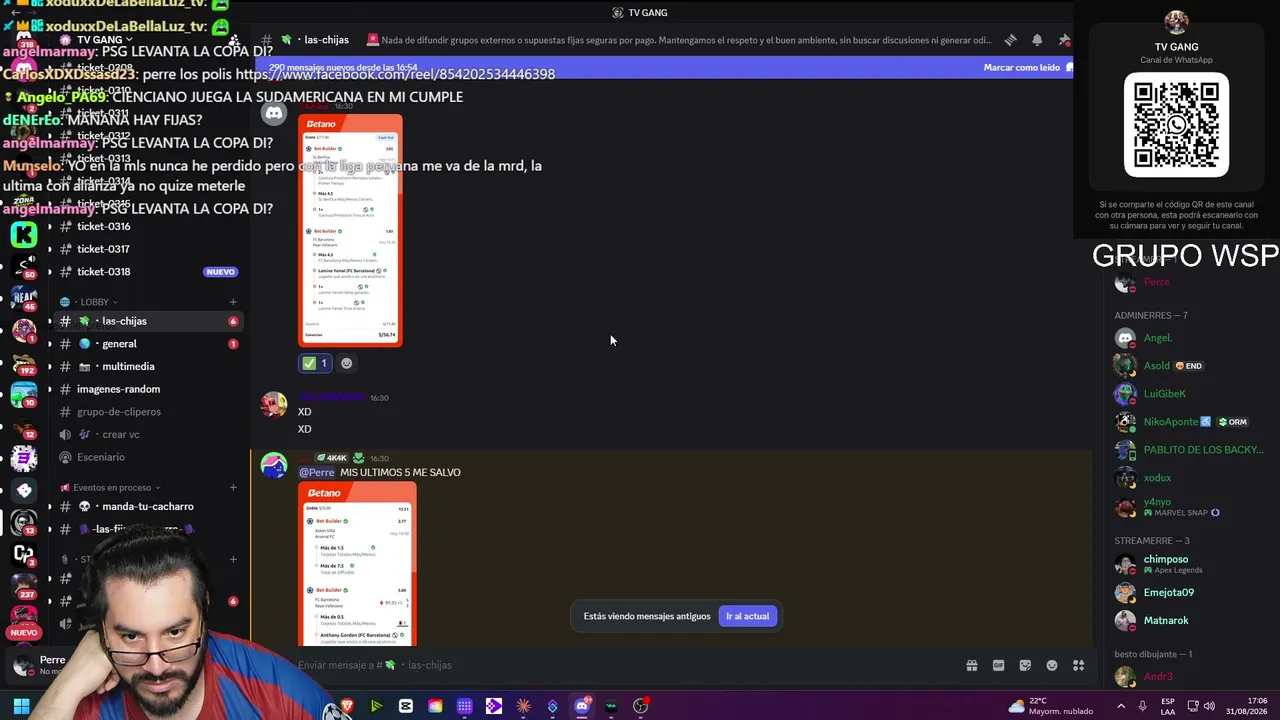Open the threads icon in channel header
The width and height of the screenshot is (1280, 720).
1011,40
